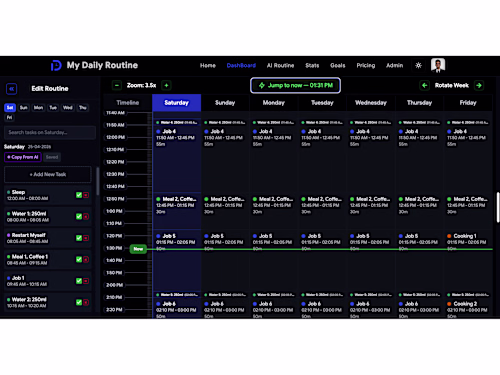Open the Stats page
Viewport: 500px width, 375px height.
click(x=312, y=66)
